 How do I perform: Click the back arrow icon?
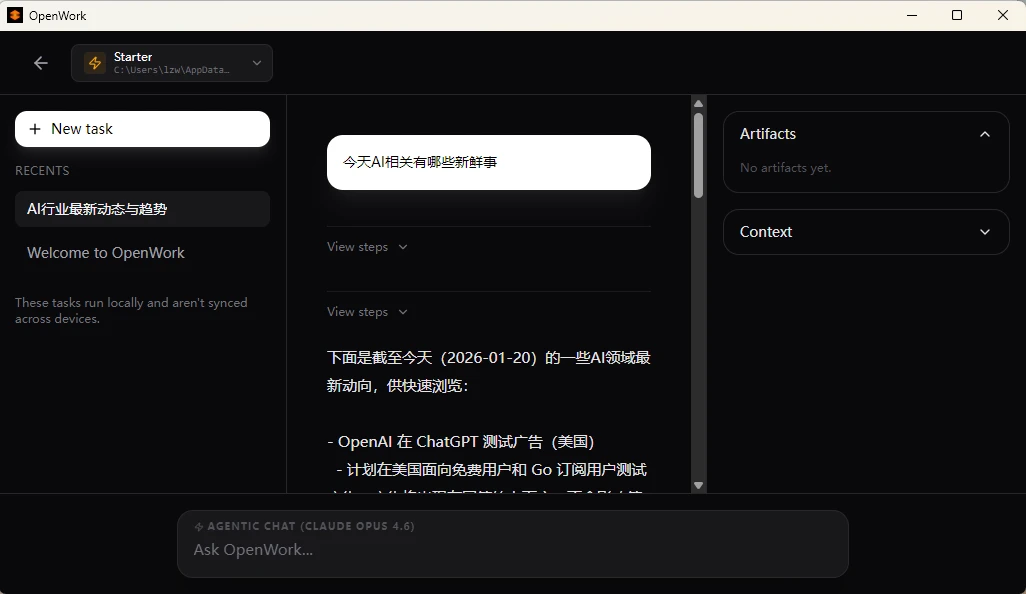point(41,63)
